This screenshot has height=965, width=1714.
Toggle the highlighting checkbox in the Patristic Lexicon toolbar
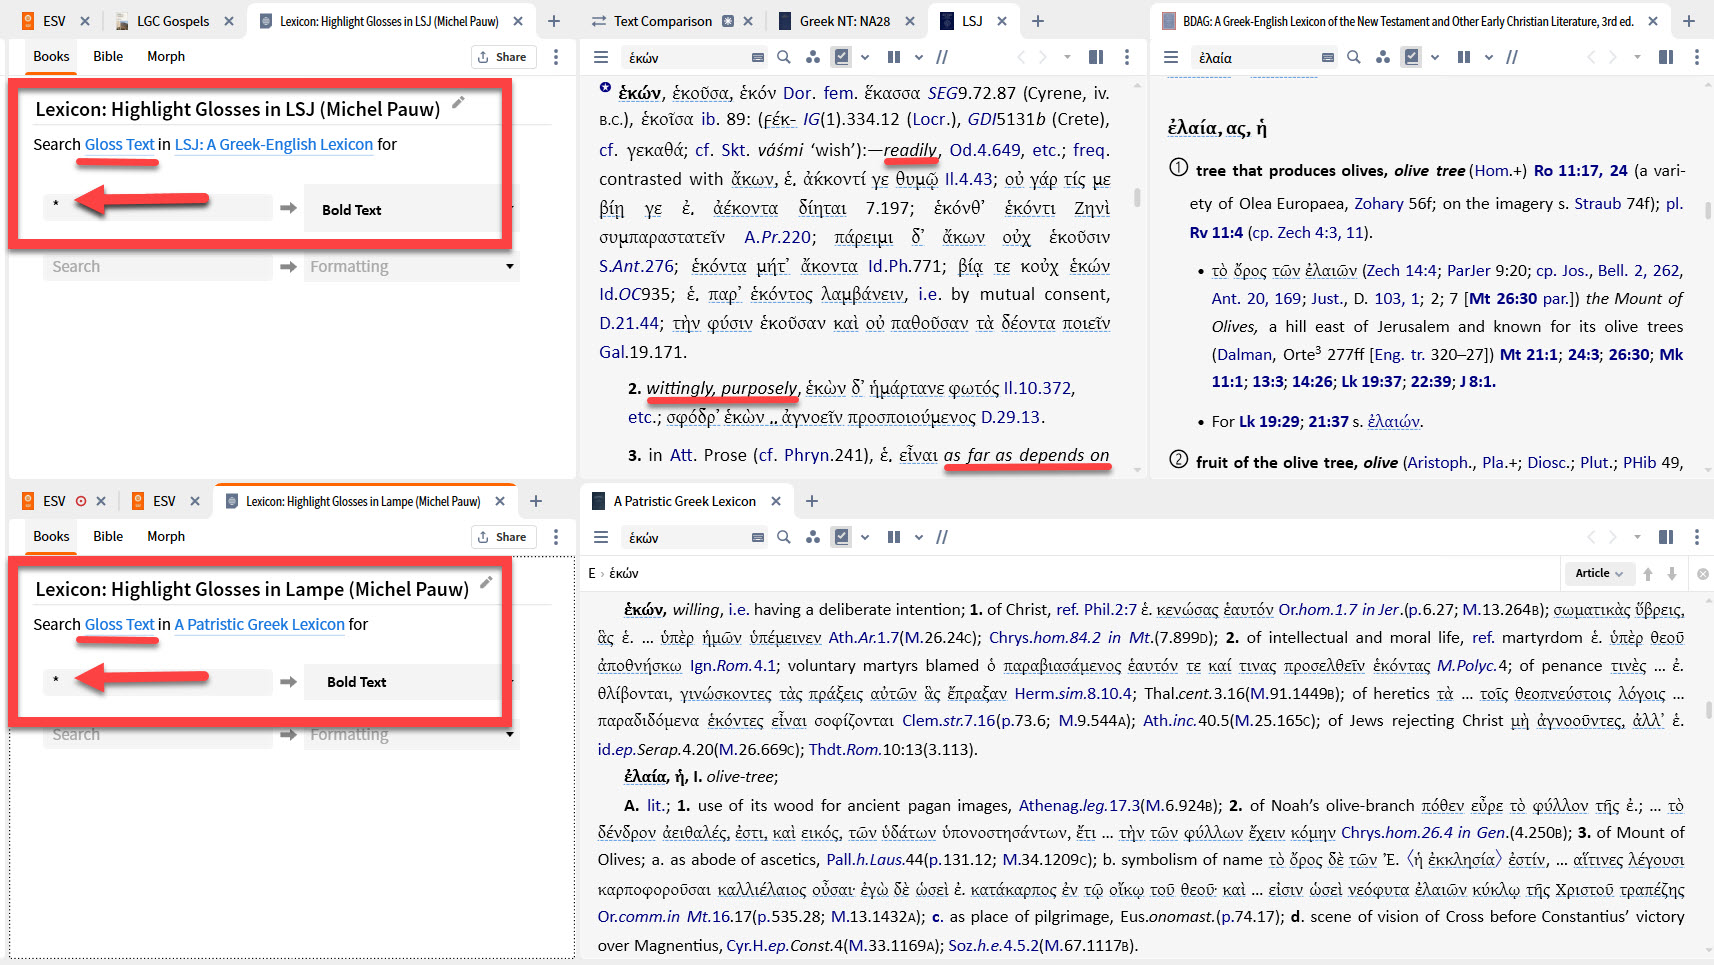(x=842, y=537)
